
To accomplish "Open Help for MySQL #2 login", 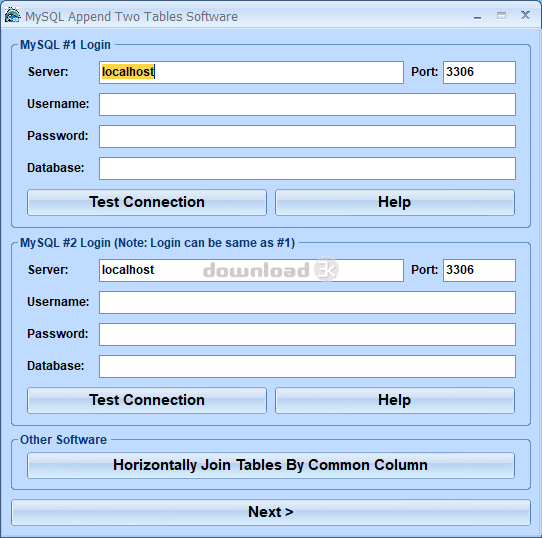I will tap(395, 400).
